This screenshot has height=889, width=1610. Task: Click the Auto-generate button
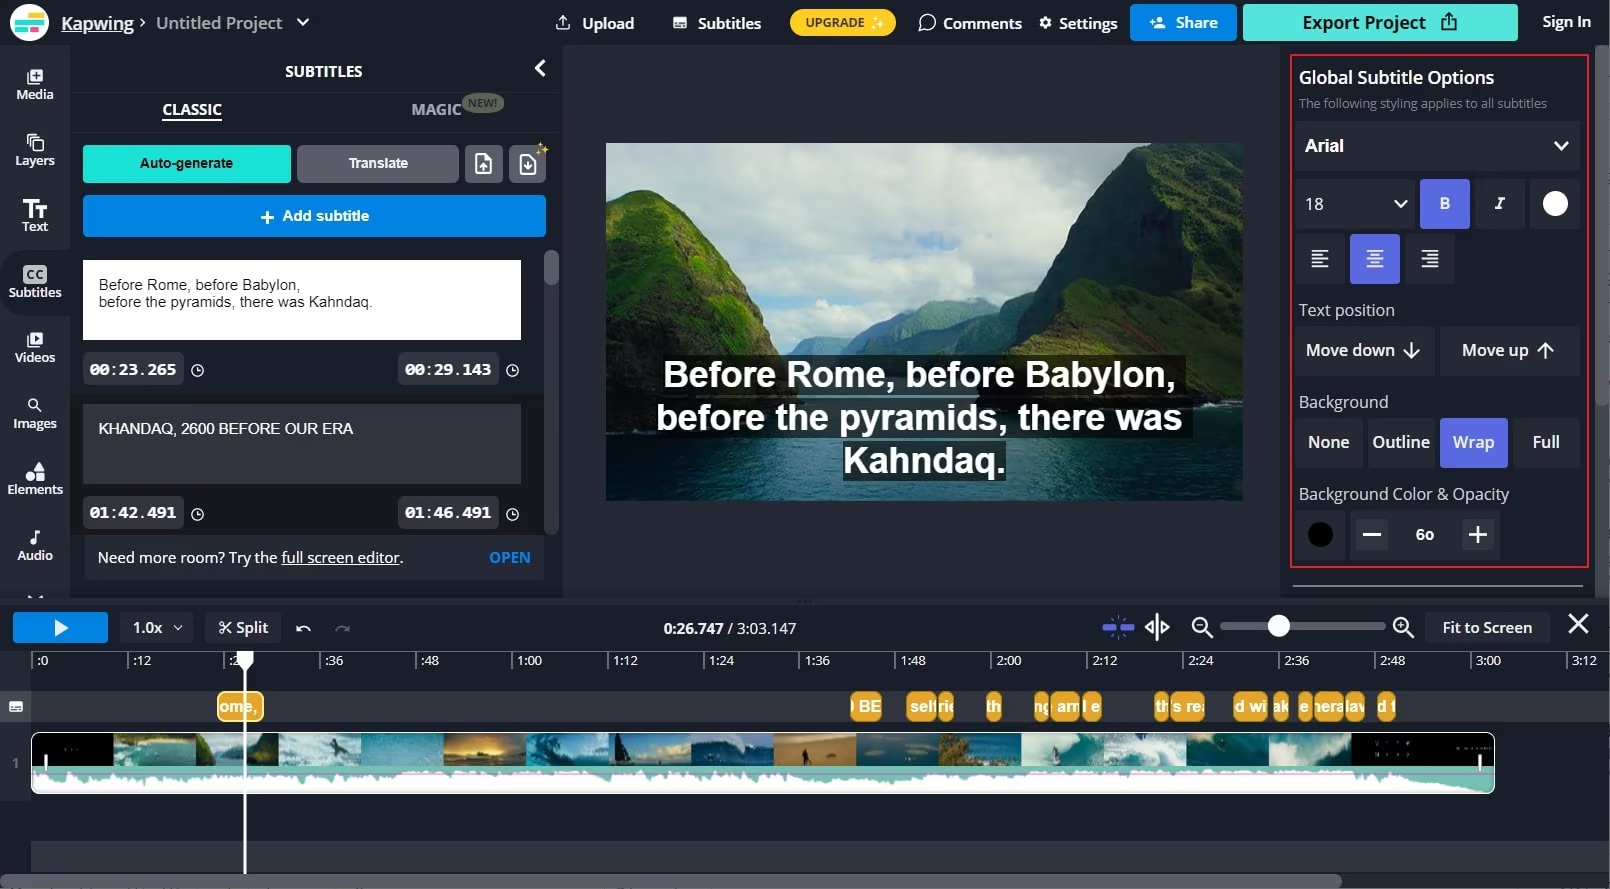click(x=187, y=164)
